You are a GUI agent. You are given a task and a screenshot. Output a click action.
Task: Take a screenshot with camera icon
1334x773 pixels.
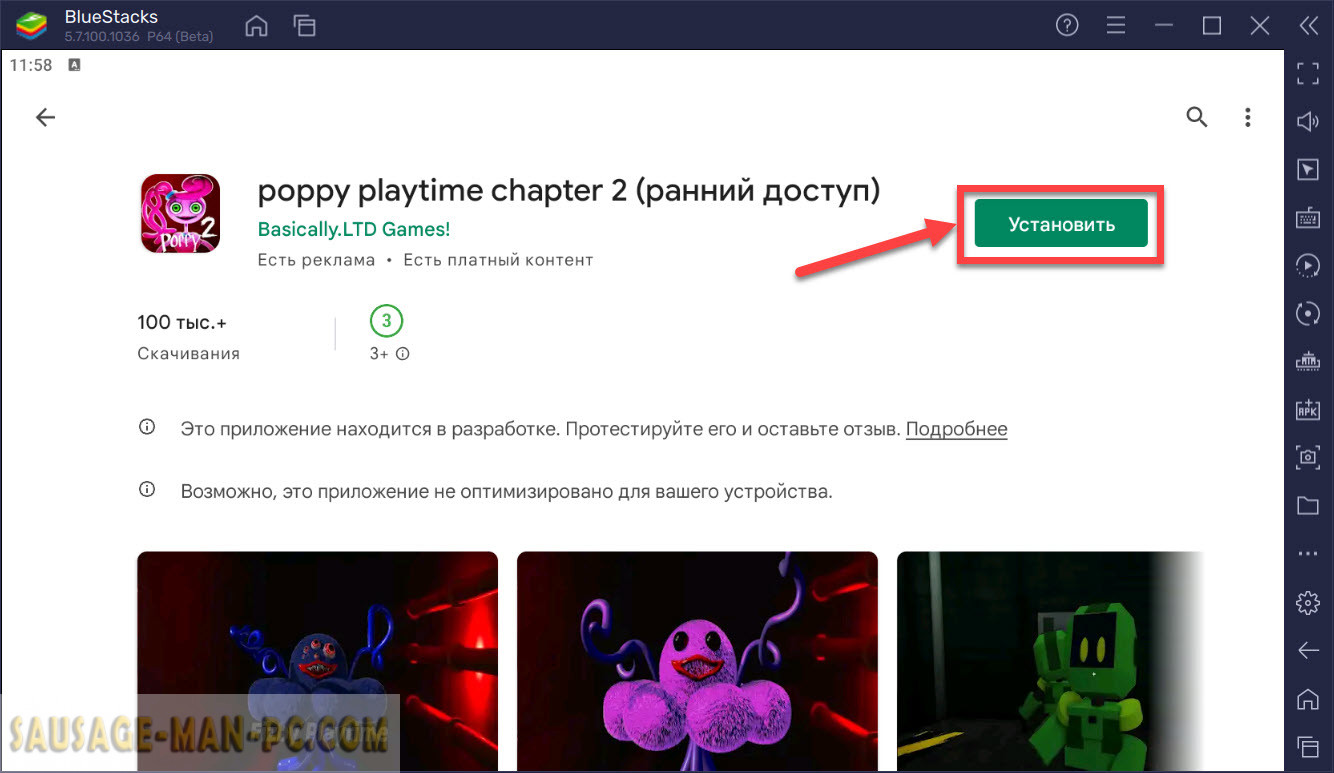(1308, 457)
